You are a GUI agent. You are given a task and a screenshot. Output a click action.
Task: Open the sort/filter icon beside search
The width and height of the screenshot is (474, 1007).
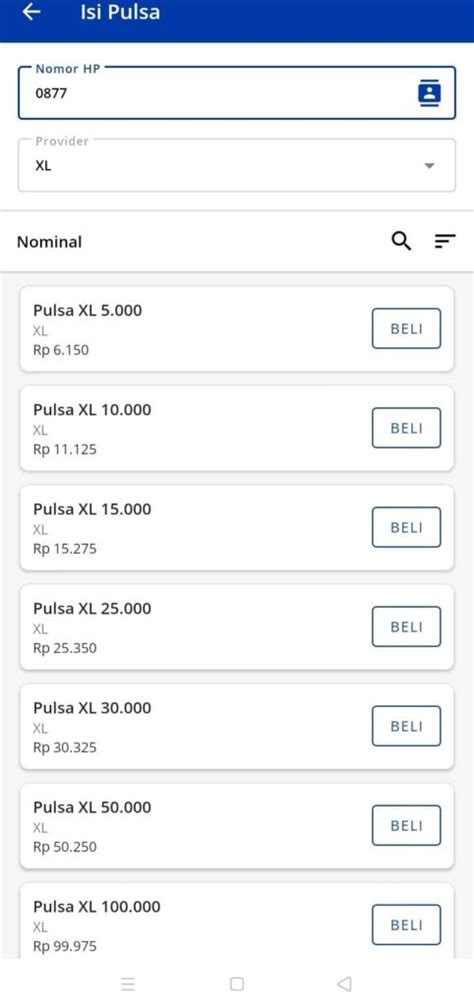pyautogui.click(x=445, y=241)
